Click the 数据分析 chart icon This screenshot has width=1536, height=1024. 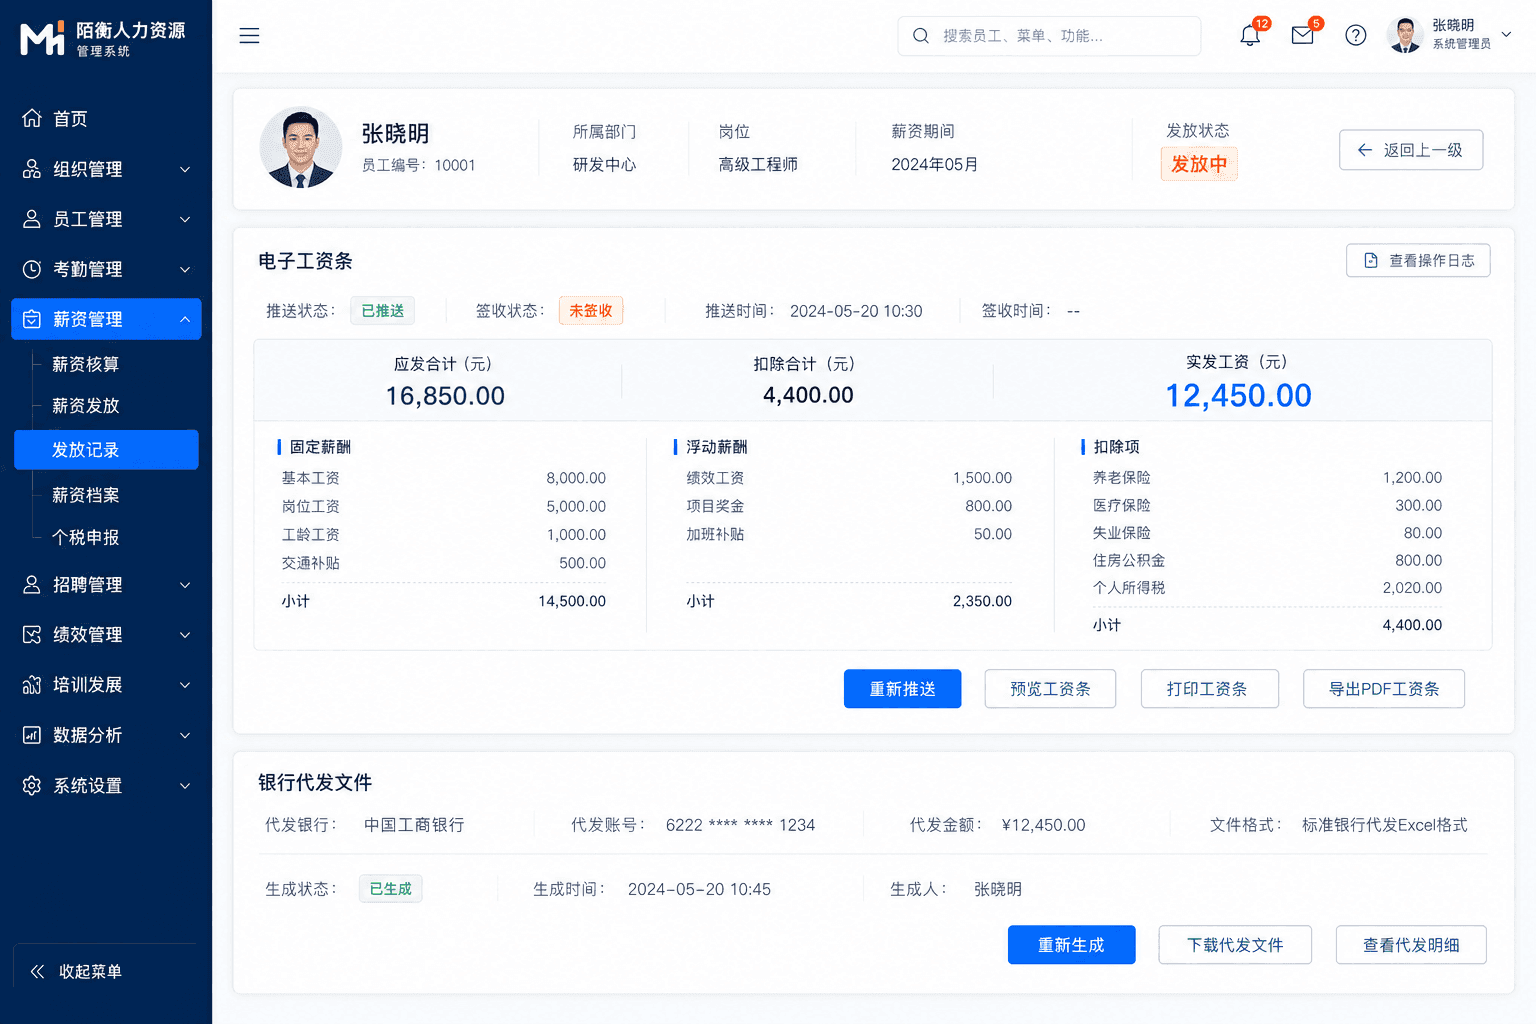click(x=32, y=735)
